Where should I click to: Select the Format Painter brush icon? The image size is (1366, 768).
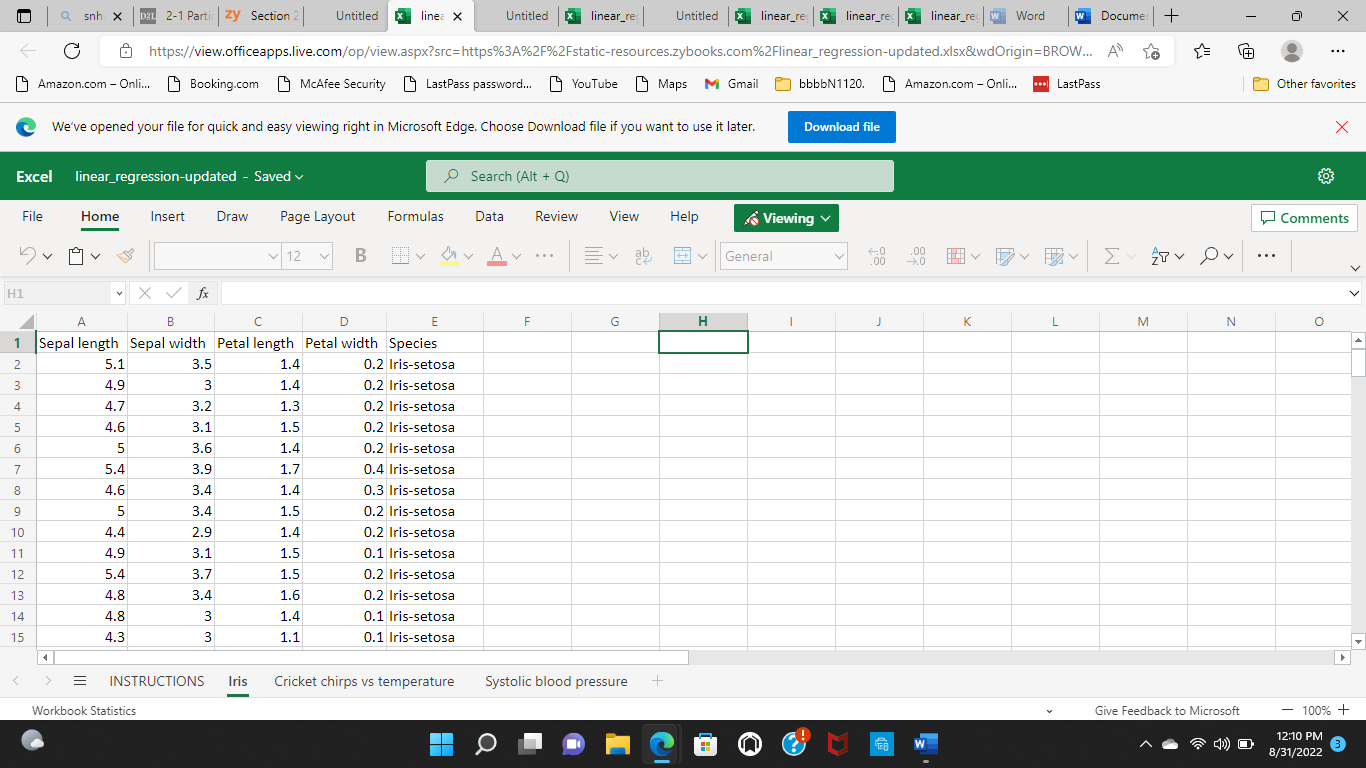[125, 256]
